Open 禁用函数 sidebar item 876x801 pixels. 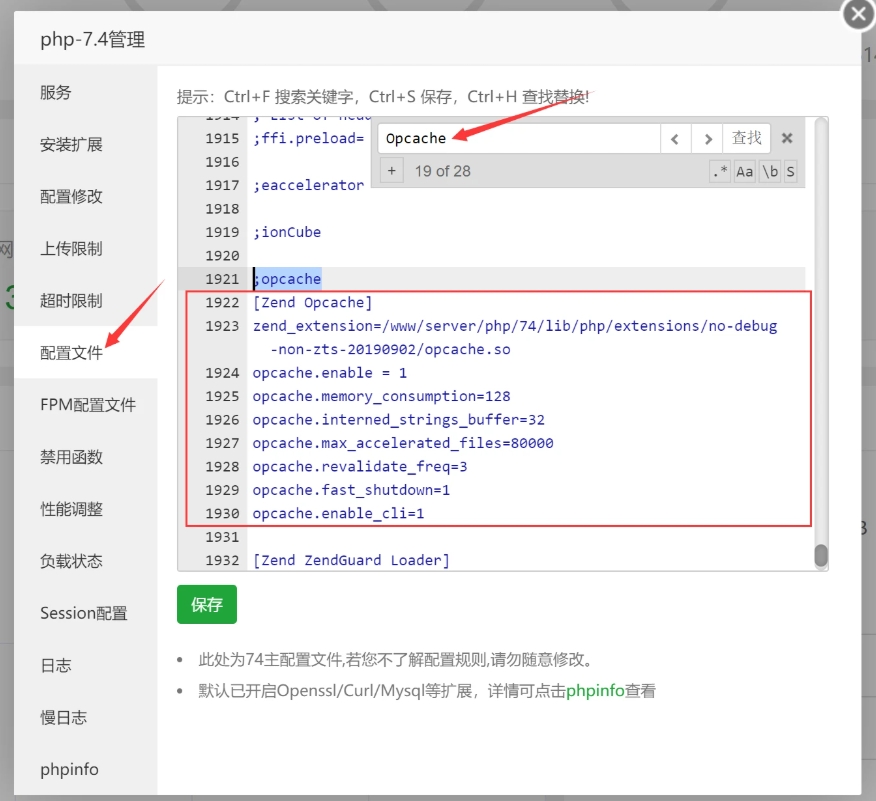pyautogui.click(x=71, y=457)
